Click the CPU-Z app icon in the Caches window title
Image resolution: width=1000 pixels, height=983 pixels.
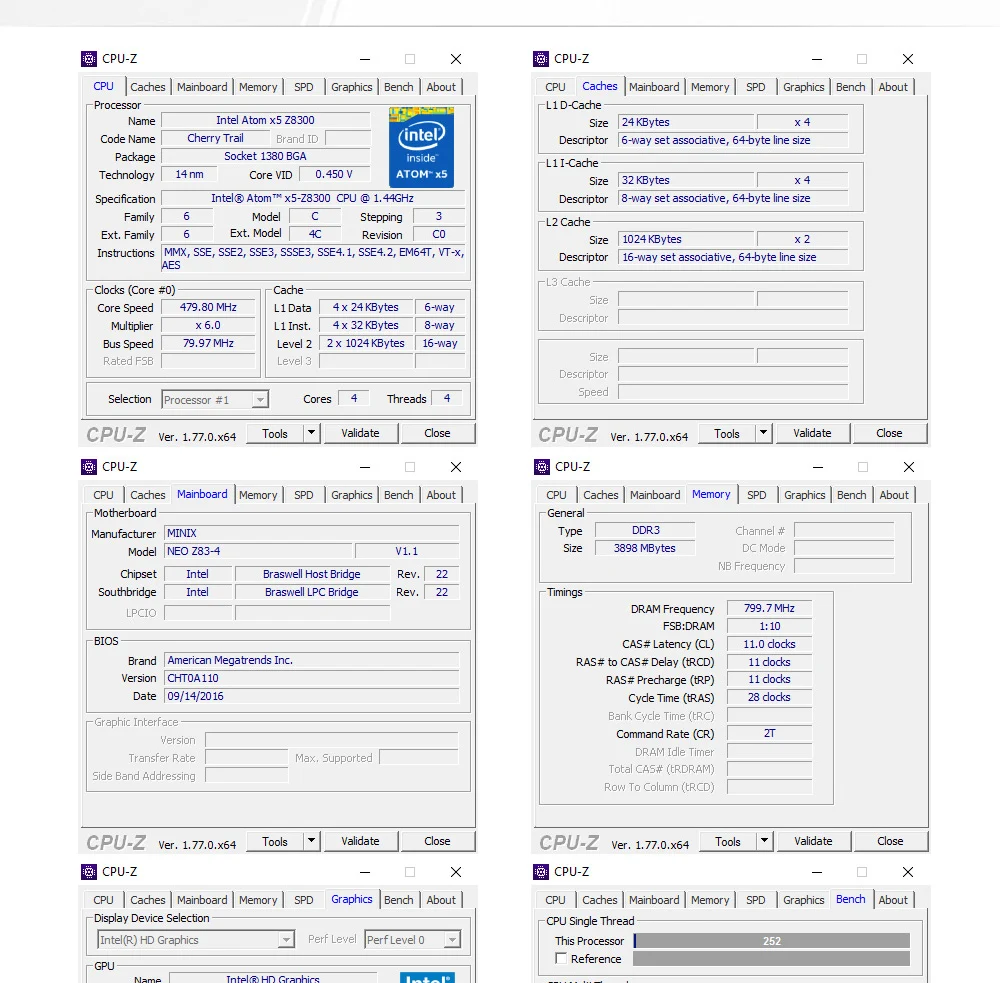pyautogui.click(x=541, y=59)
